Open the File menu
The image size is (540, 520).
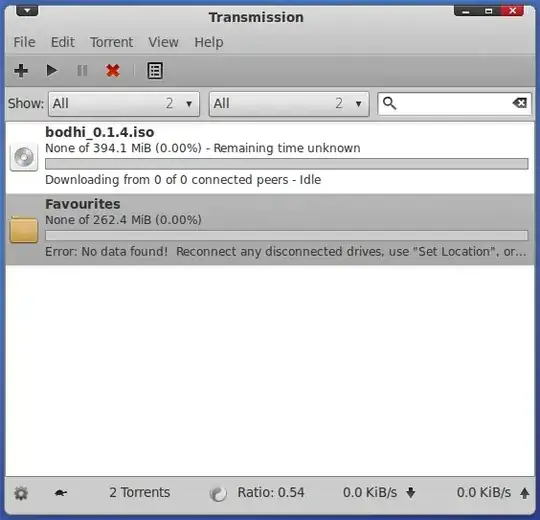24,42
